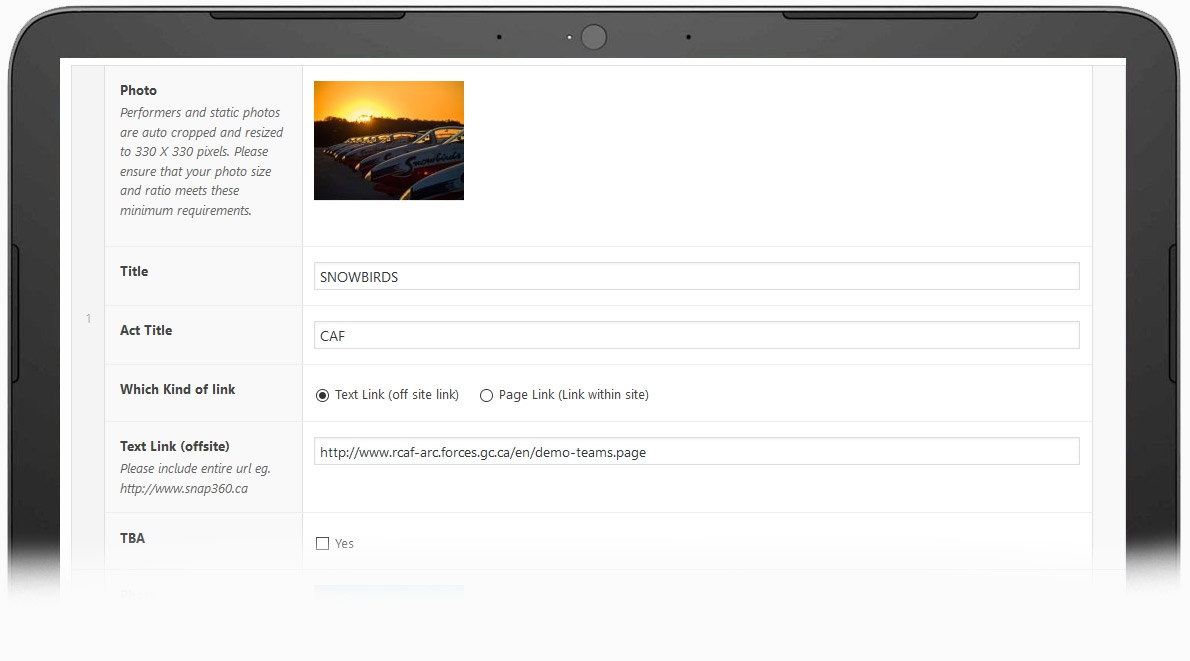1190x661 pixels.
Task: Click the "TBA" field label
Action: 132,538
